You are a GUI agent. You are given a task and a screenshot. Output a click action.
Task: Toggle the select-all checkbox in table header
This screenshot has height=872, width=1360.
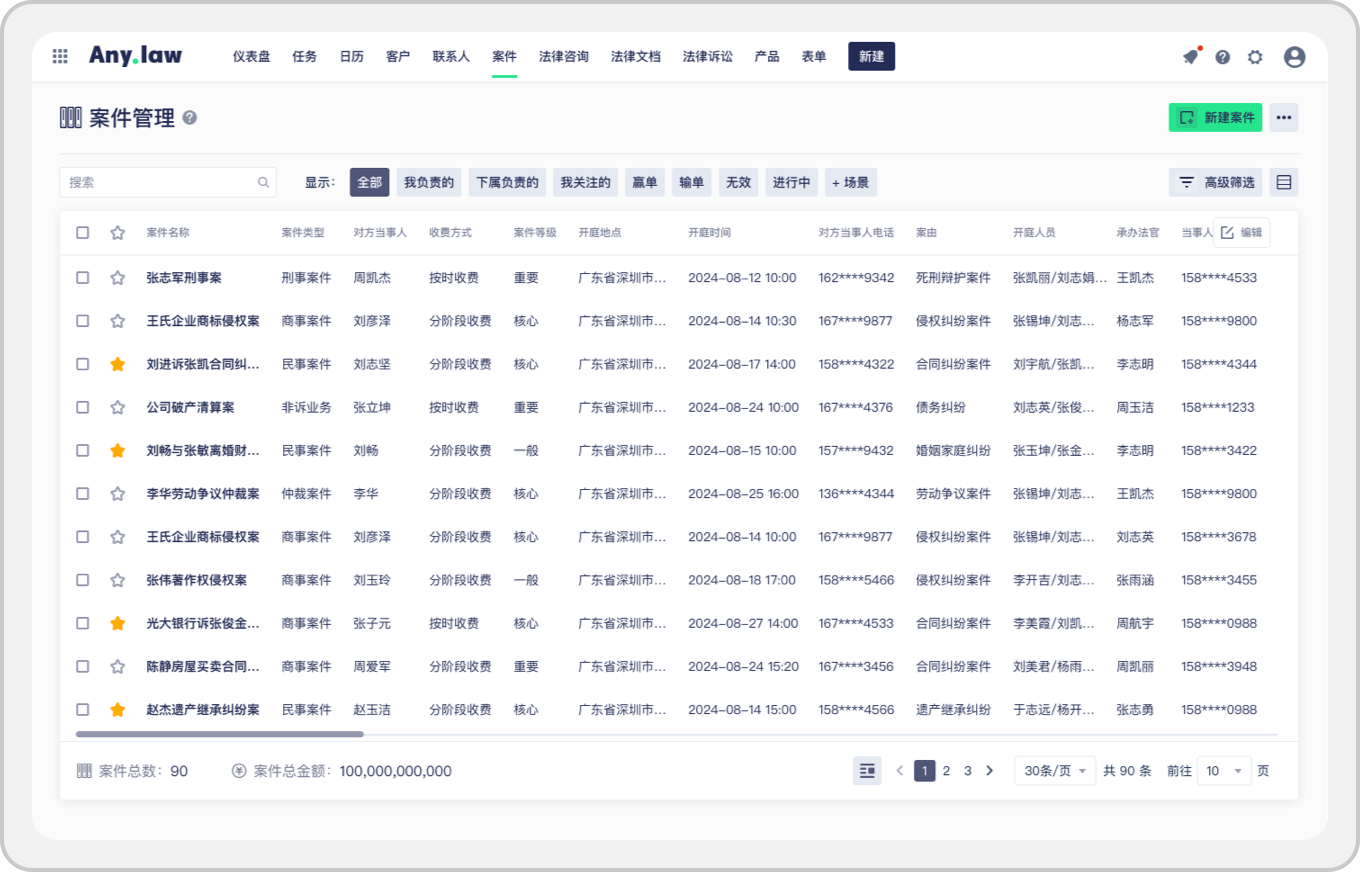coord(83,233)
